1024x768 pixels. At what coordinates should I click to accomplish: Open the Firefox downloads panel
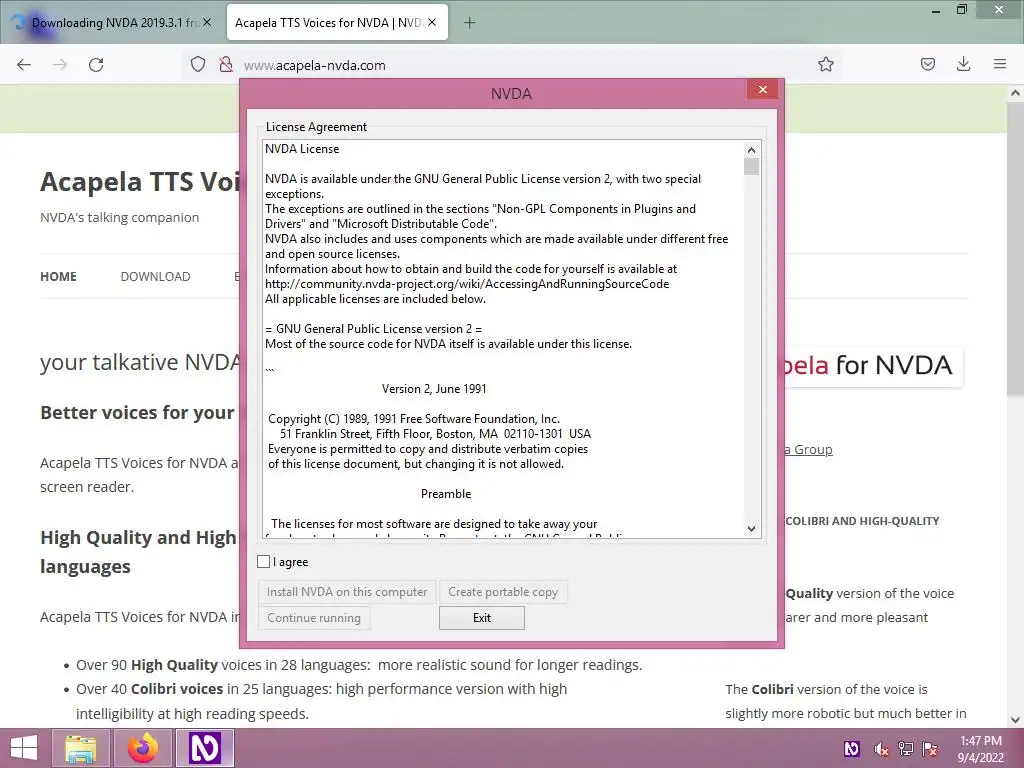pos(963,64)
